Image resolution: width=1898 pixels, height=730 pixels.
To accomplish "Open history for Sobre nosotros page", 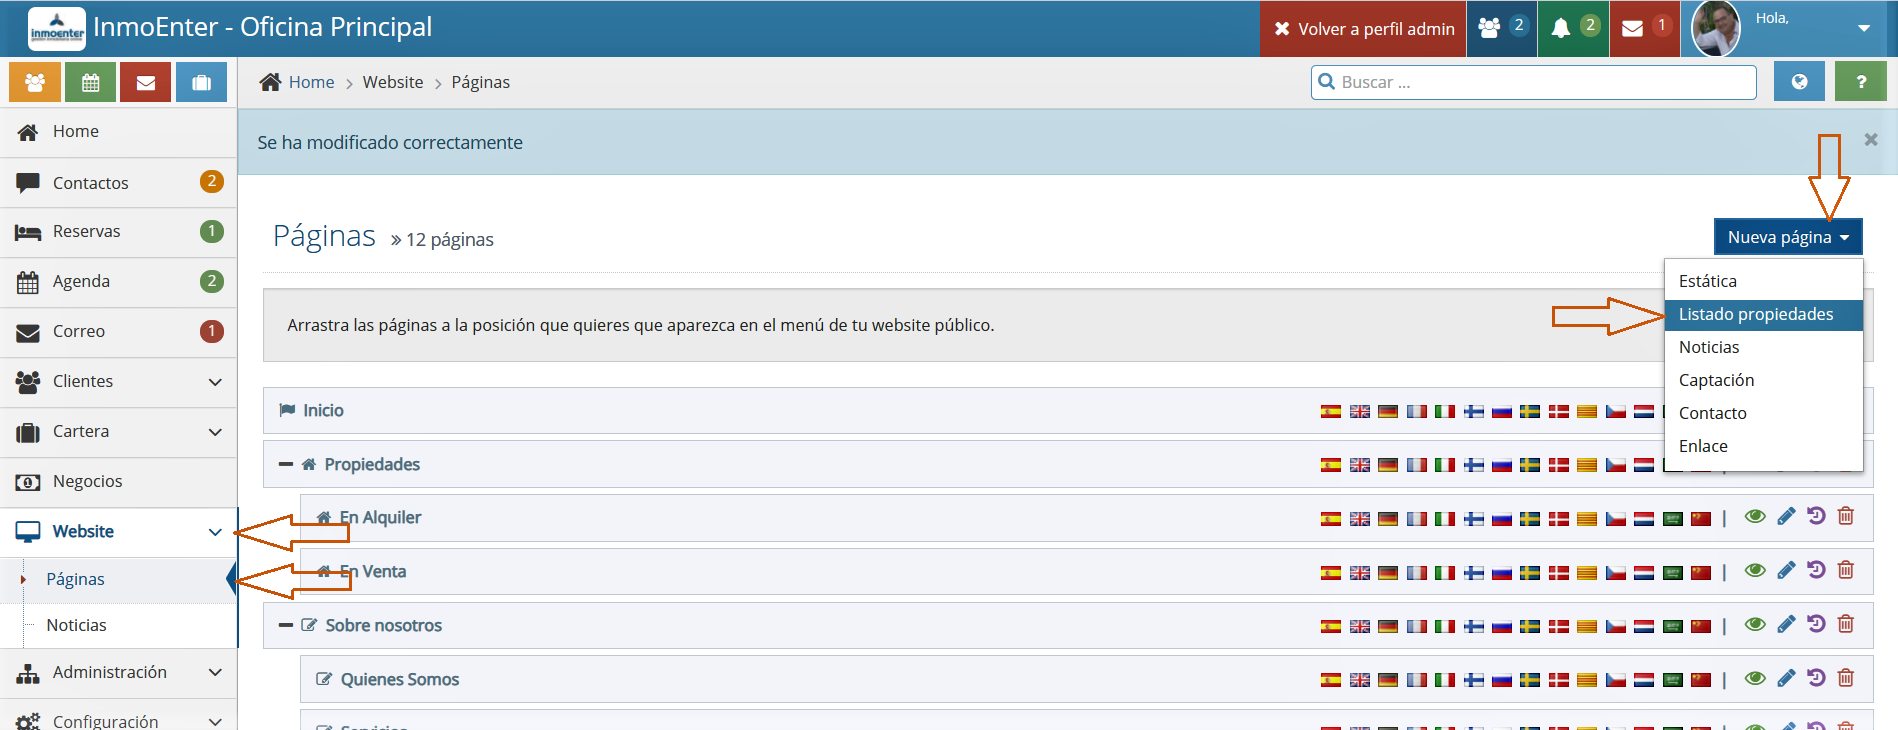I will [x=1816, y=624].
